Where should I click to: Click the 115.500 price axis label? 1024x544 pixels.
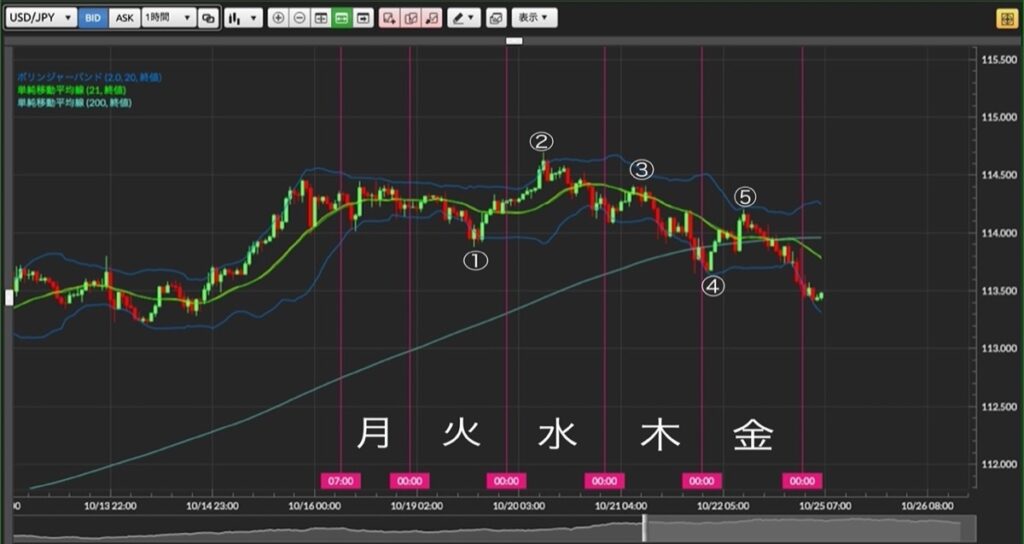pyautogui.click(x=999, y=59)
